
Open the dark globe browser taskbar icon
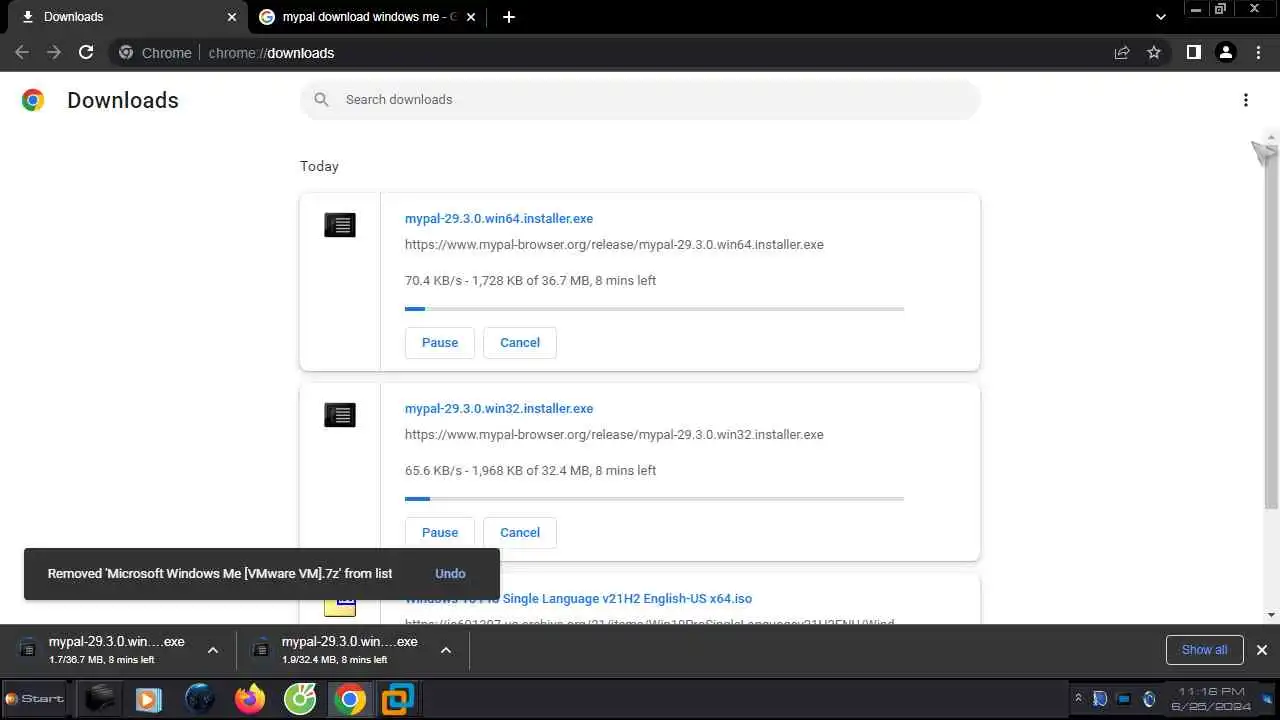[x=200, y=698]
